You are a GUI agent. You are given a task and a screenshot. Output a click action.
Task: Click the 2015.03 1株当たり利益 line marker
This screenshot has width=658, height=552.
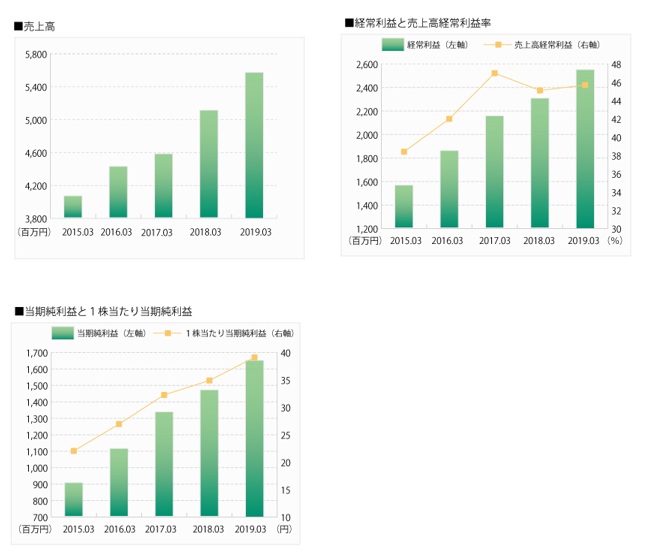(x=73, y=451)
